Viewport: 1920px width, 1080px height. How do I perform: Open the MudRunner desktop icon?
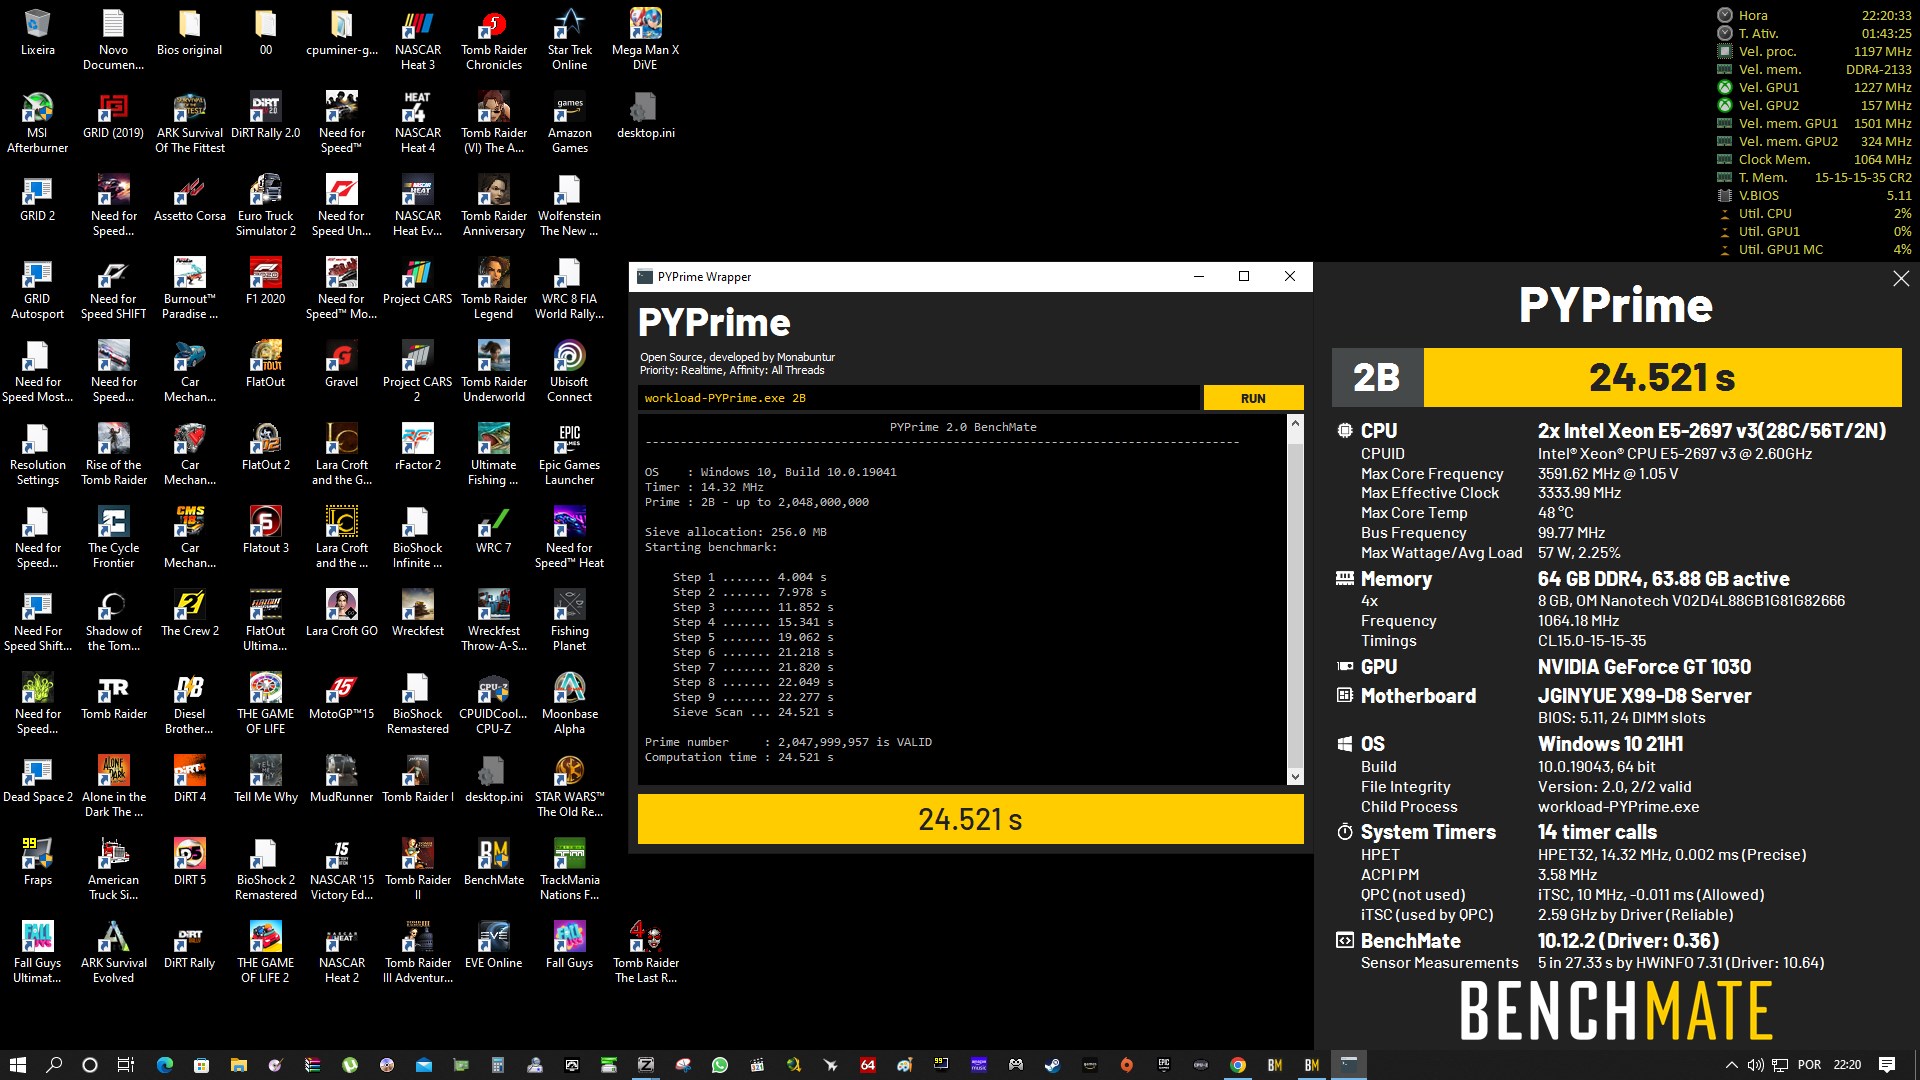tap(341, 779)
